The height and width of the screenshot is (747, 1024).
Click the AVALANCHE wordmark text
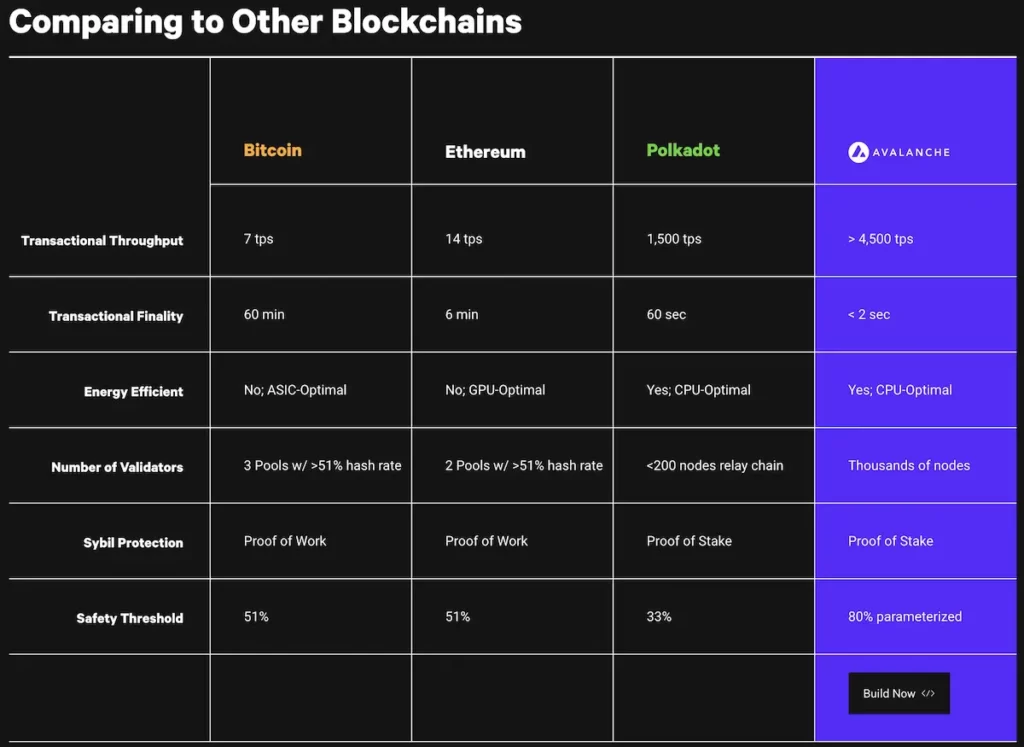coord(911,152)
